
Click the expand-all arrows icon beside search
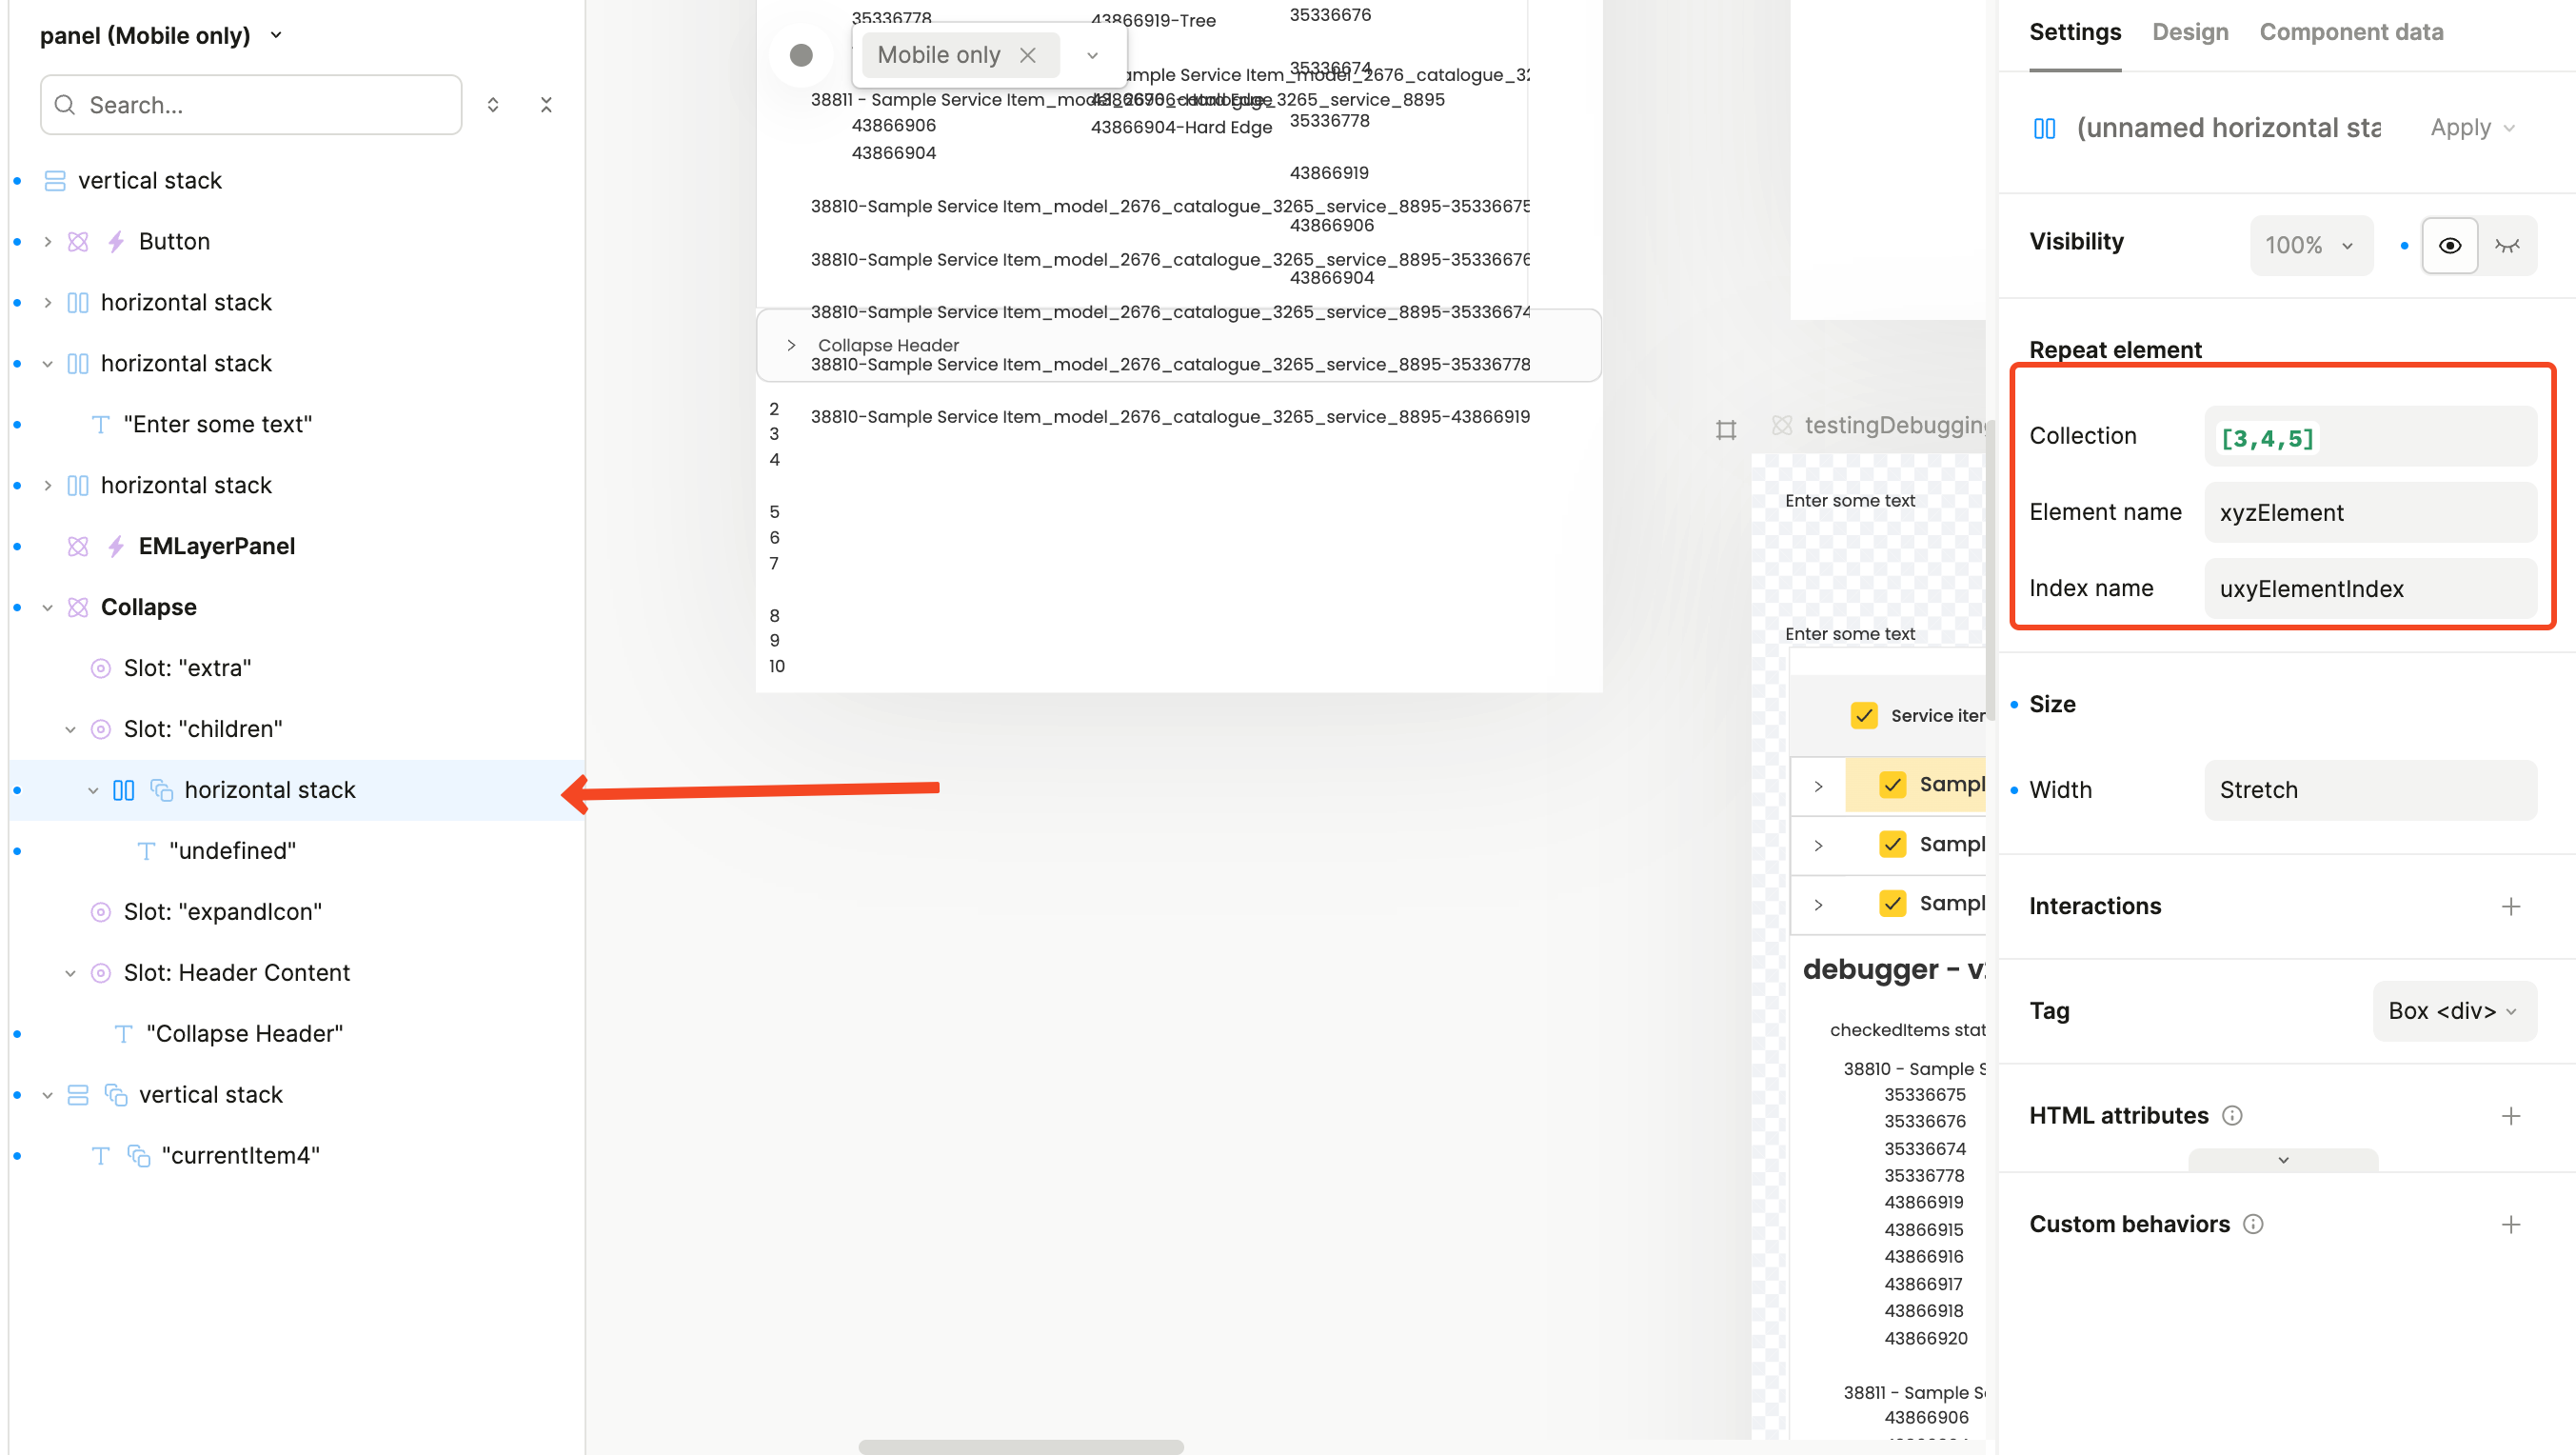coord(493,105)
